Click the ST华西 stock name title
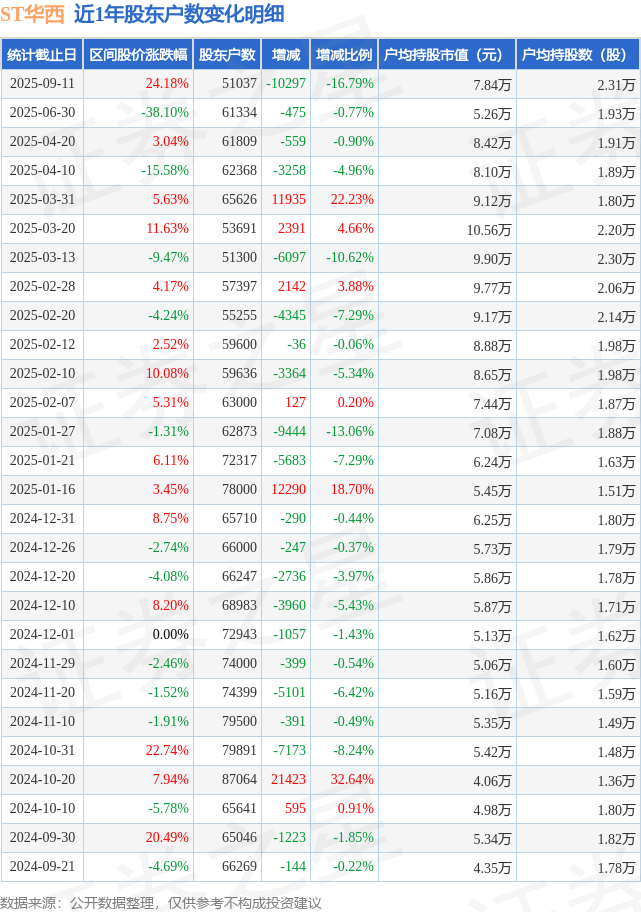The image size is (641, 912). click(x=33, y=14)
